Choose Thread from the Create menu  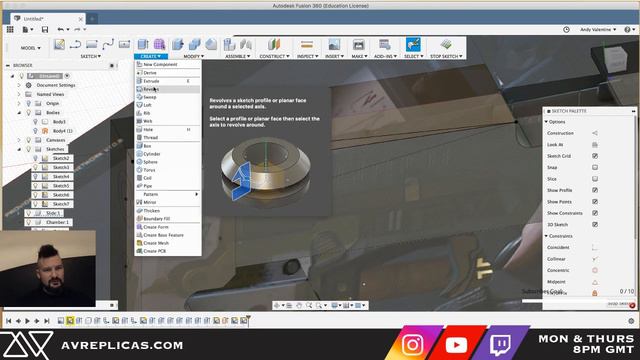coord(168,138)
